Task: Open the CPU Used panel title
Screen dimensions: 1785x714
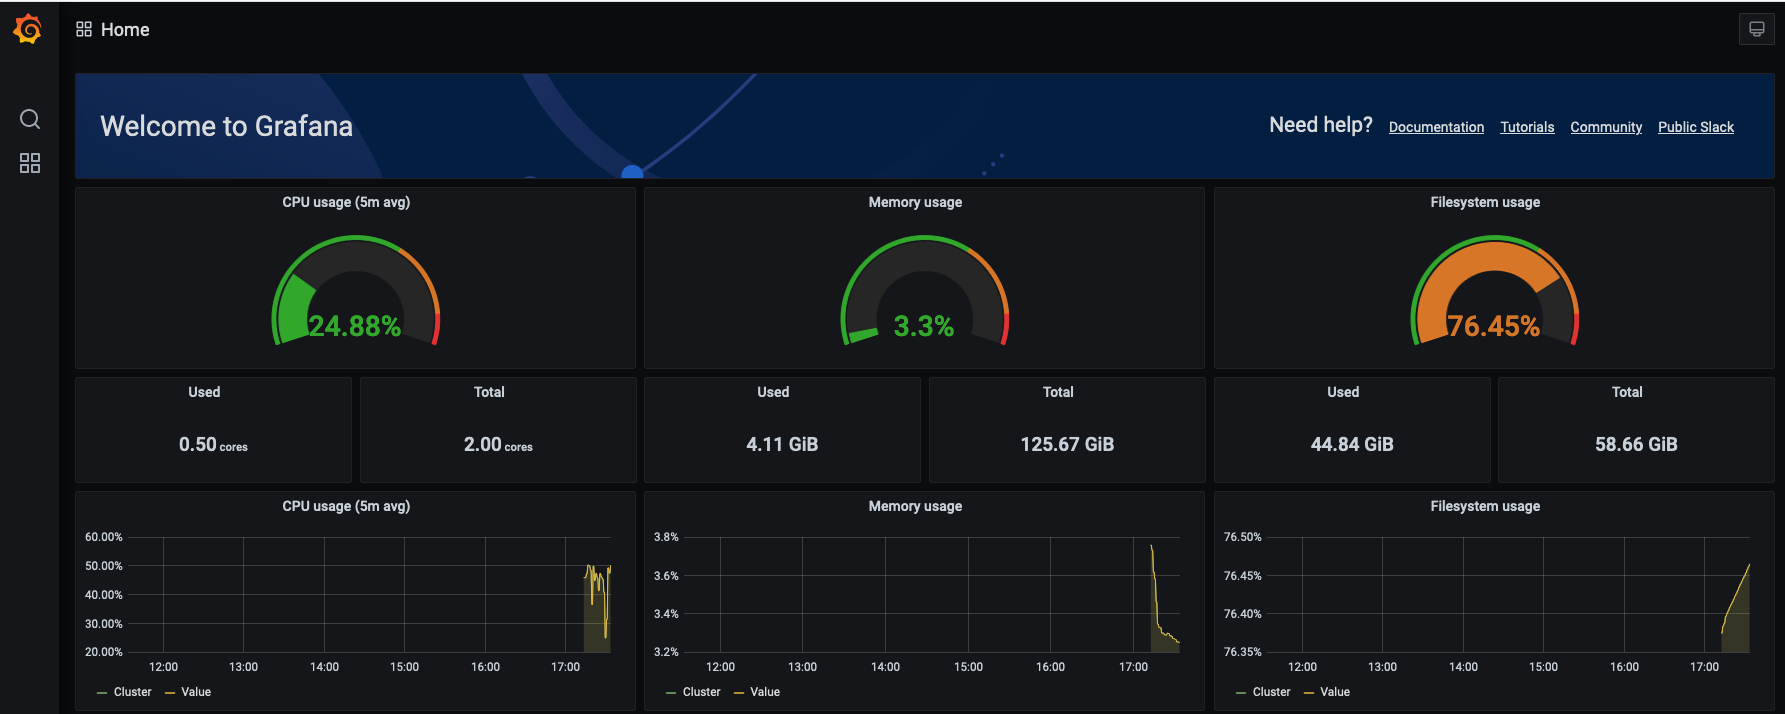Action: (x=204, y=392)
